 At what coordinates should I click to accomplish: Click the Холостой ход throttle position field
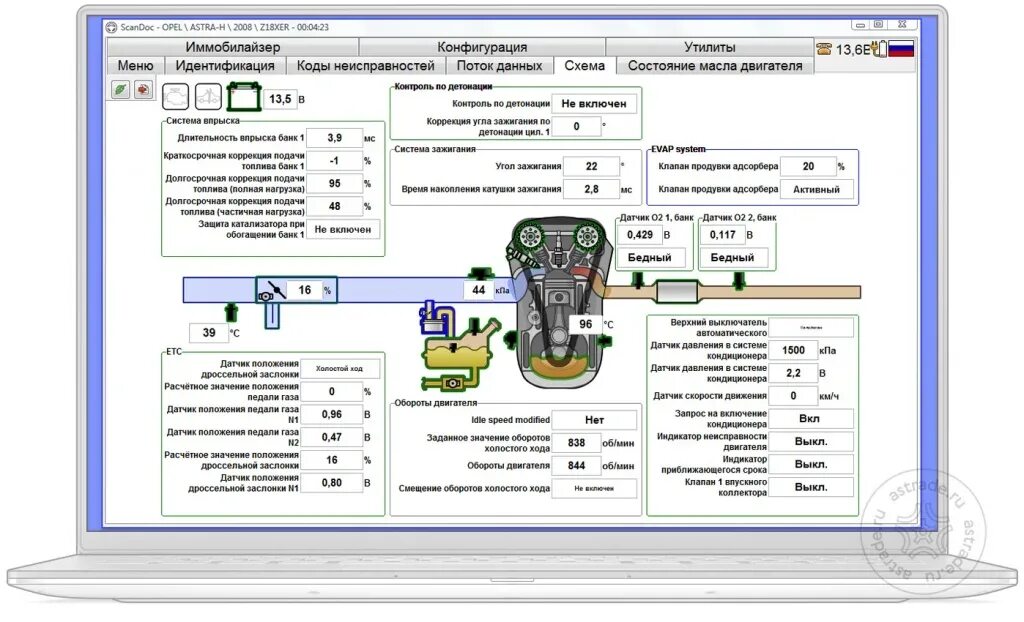click(x=340, y=368)
